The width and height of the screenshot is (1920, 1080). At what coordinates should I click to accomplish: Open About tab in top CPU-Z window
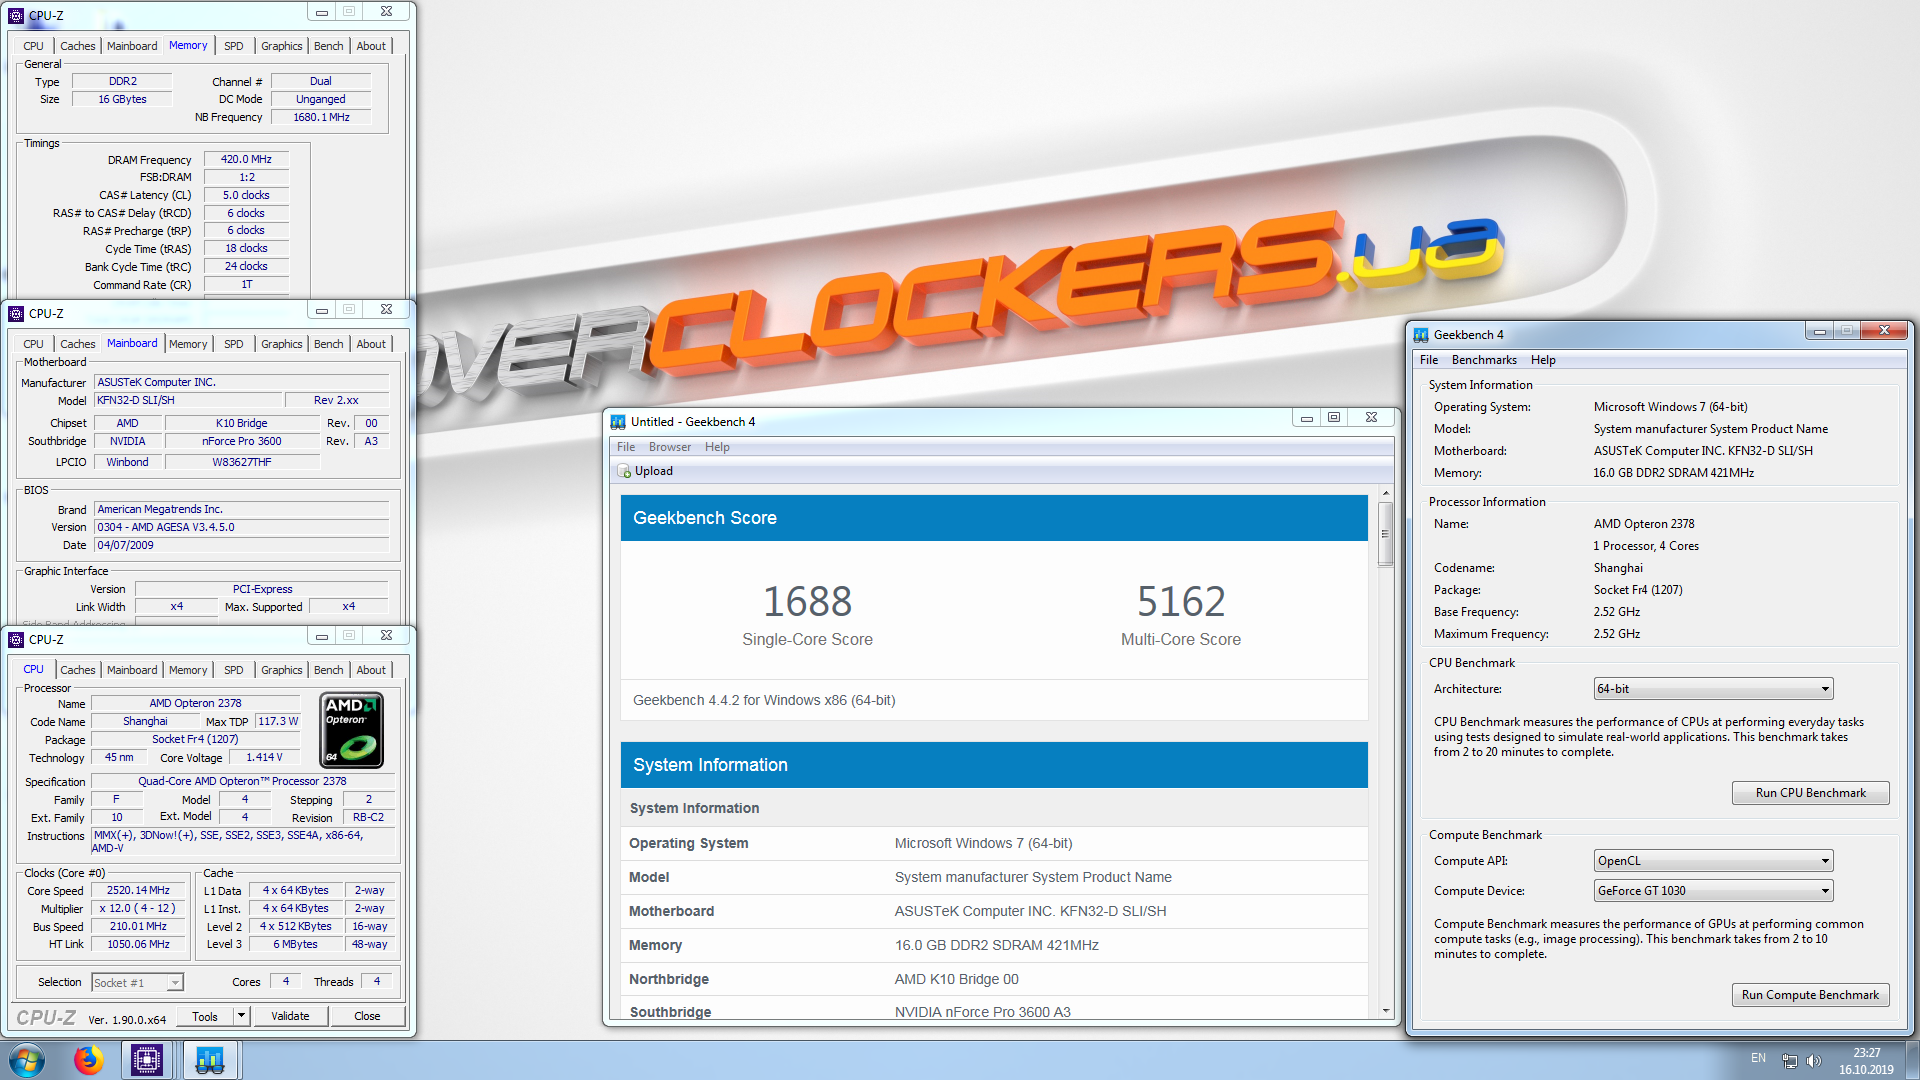[371, 46]
